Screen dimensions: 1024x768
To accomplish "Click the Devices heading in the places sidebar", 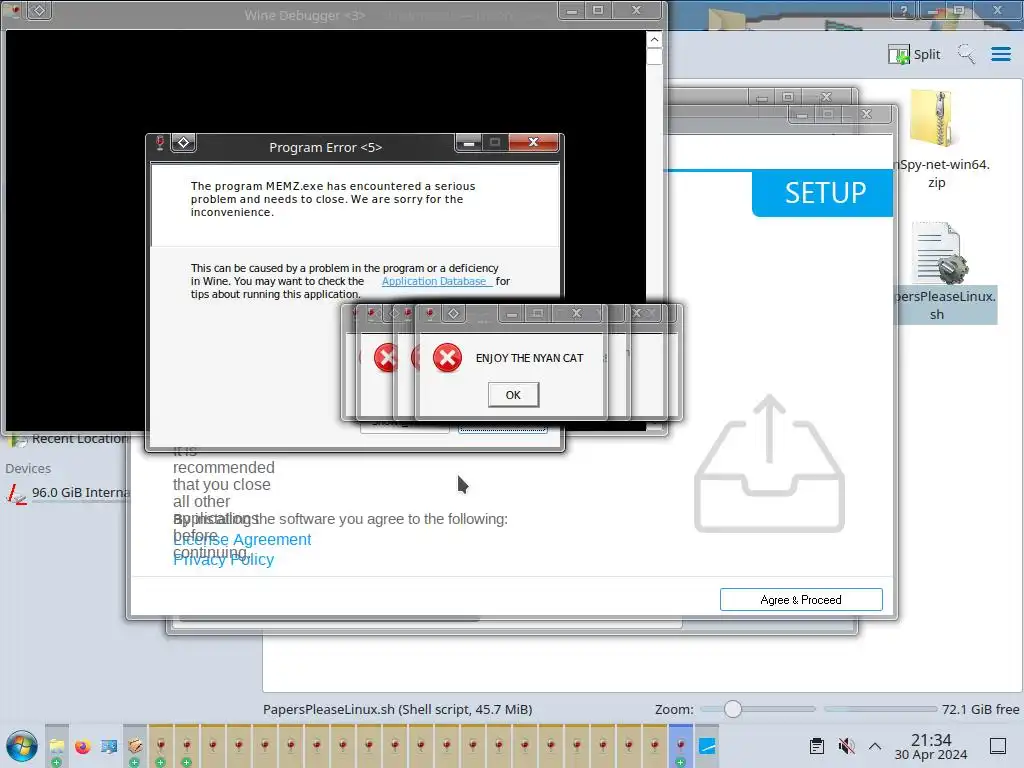I will [x=28, y=468].
